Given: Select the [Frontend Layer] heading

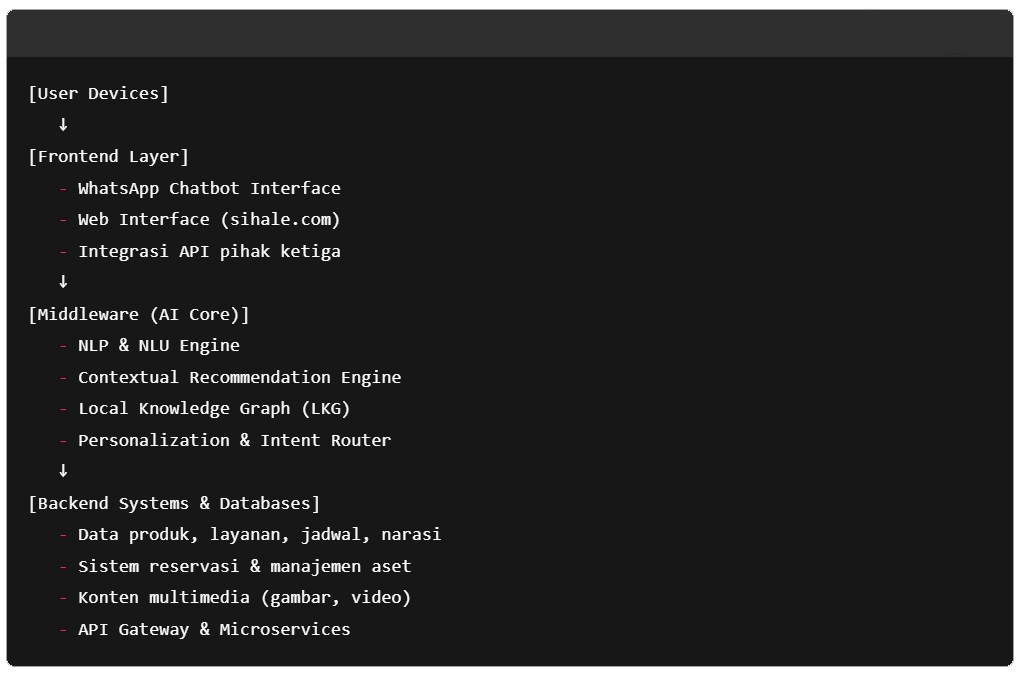Looking at the screenshot, I should pos(108,157).
